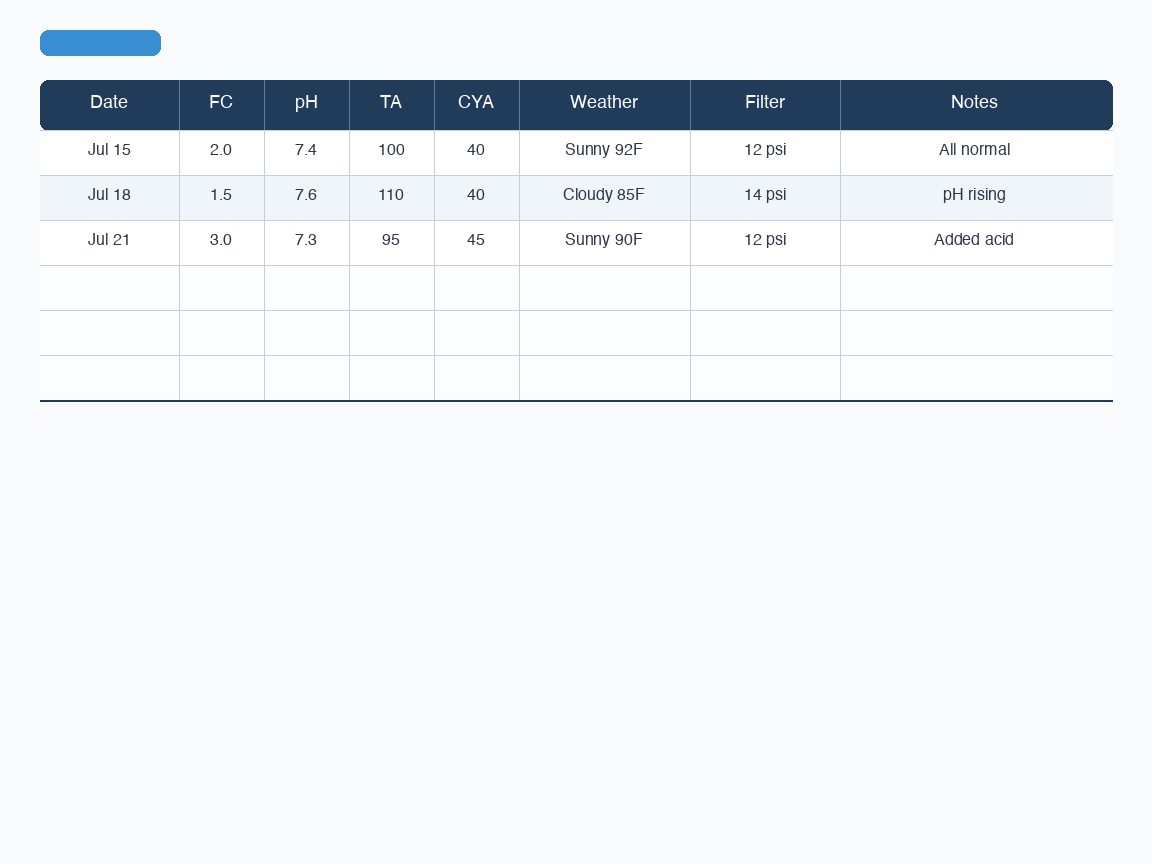Select the TA value 95
Image resolution: width=1152 pixels, height=864 pixels.
pos(392,243)
